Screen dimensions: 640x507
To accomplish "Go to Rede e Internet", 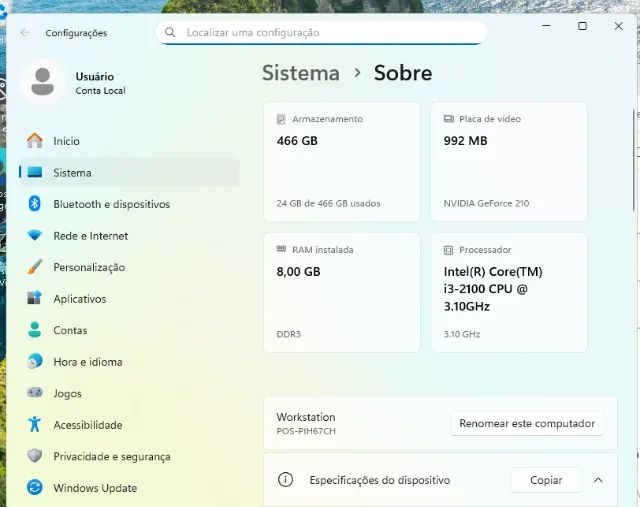I will click(x=129, y=236).
